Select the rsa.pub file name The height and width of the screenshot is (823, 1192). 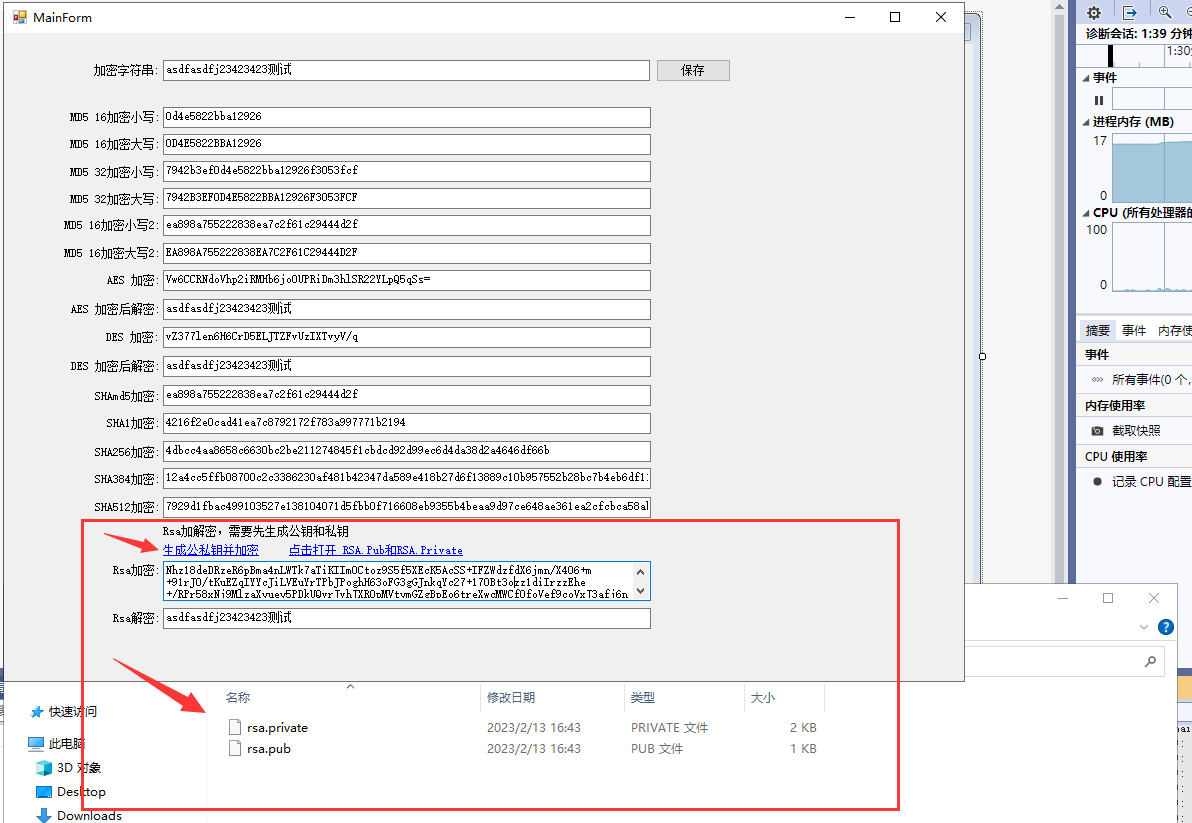coord(269,749)
